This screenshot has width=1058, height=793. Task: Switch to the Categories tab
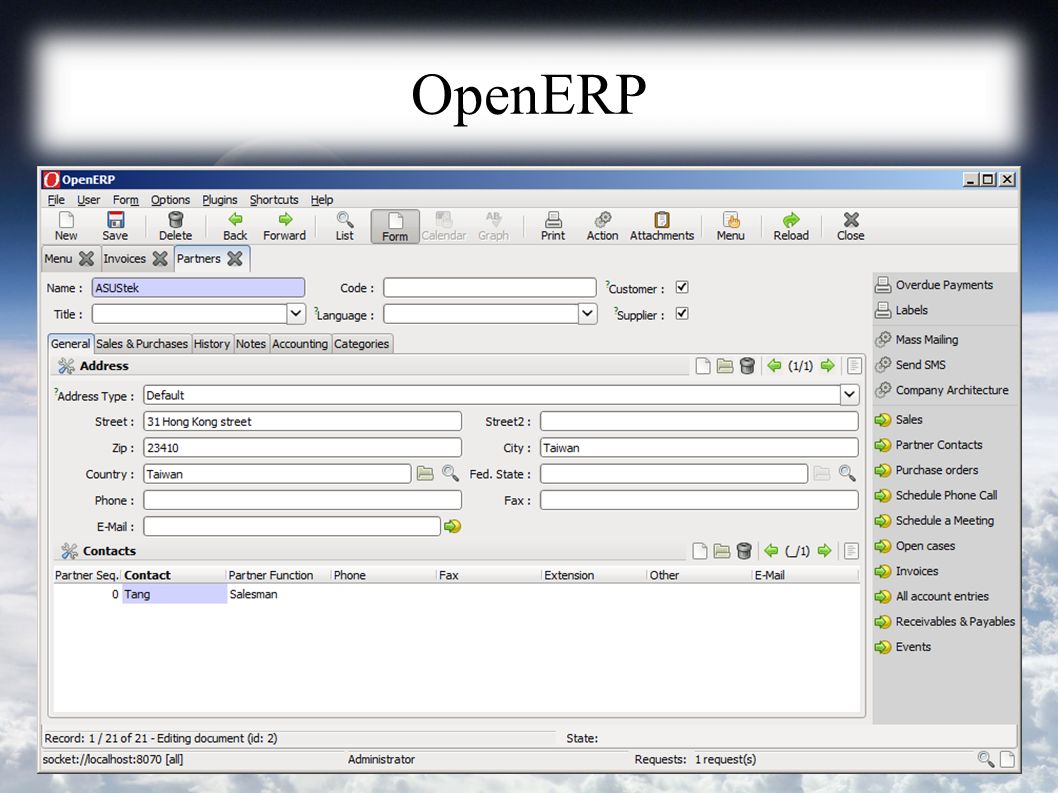(x=362, y=344)
